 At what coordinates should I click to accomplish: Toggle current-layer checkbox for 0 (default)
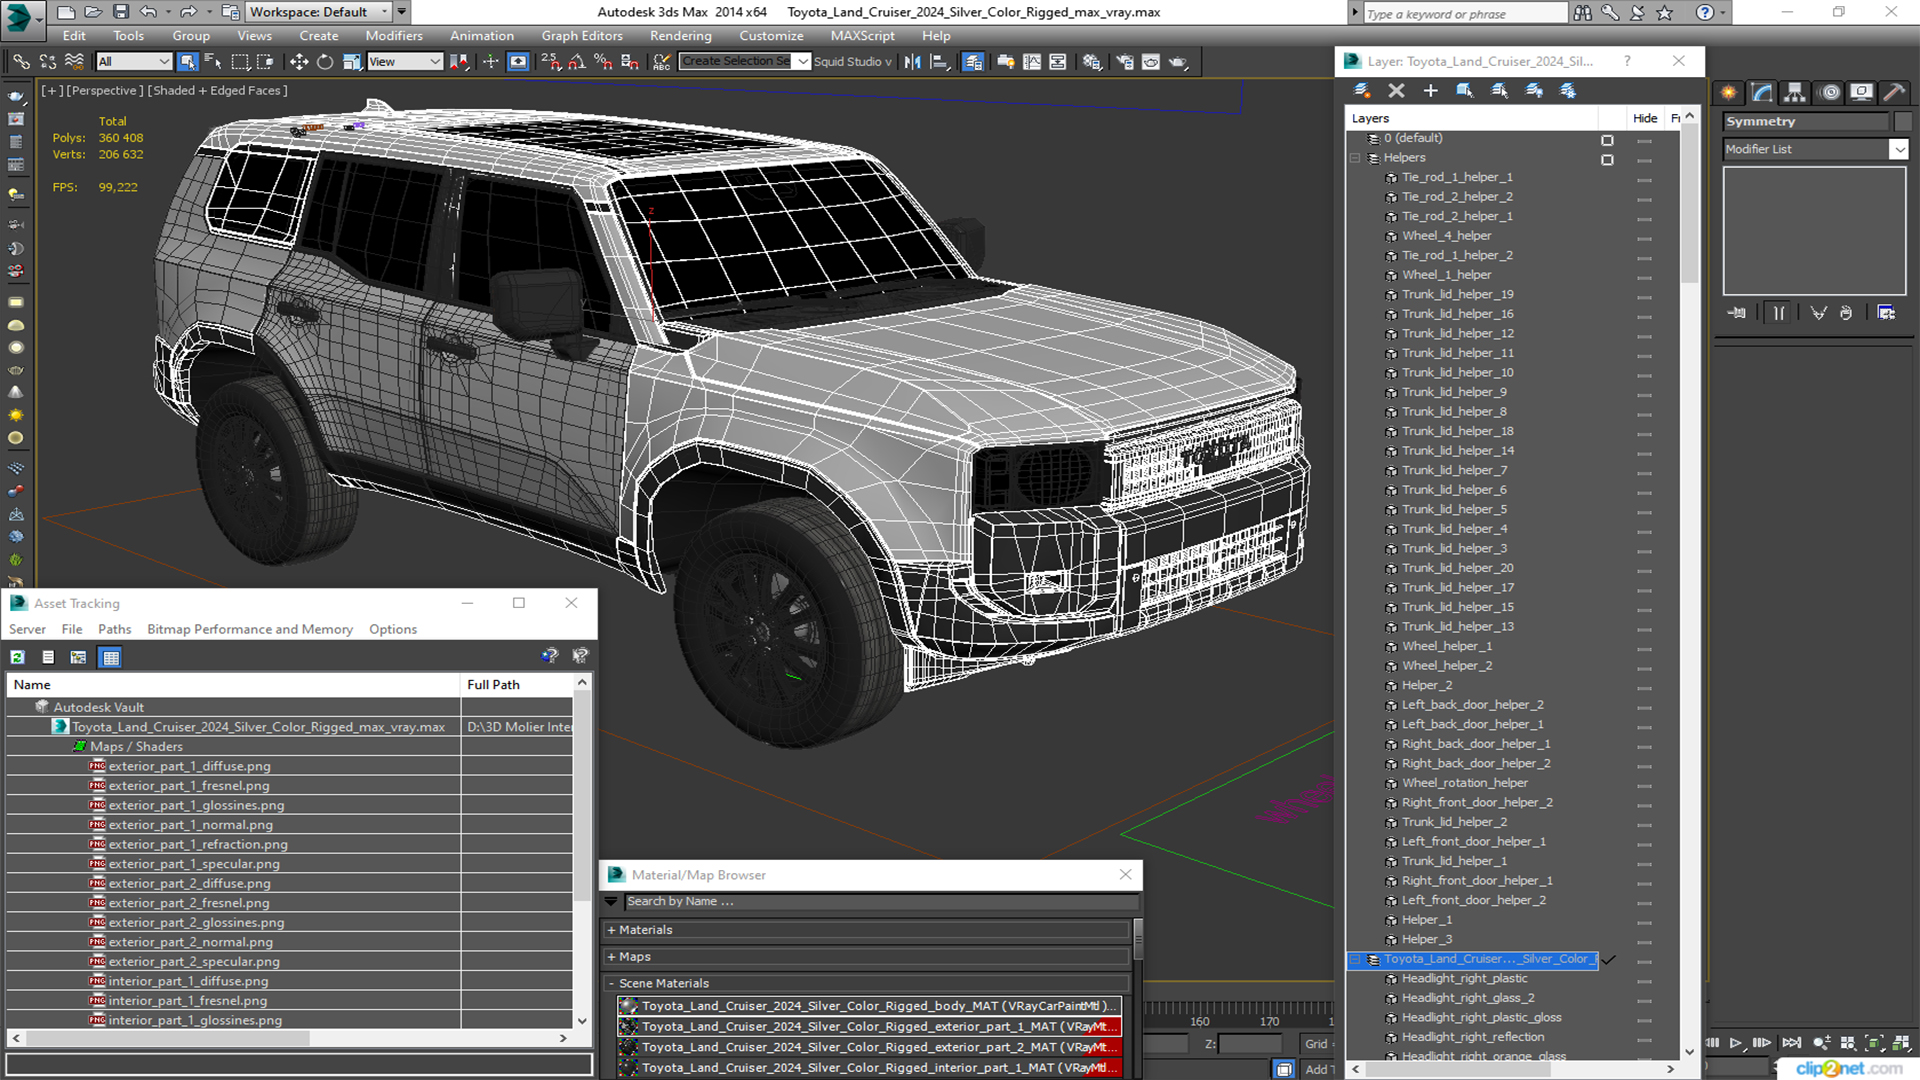pos(1607,140)
